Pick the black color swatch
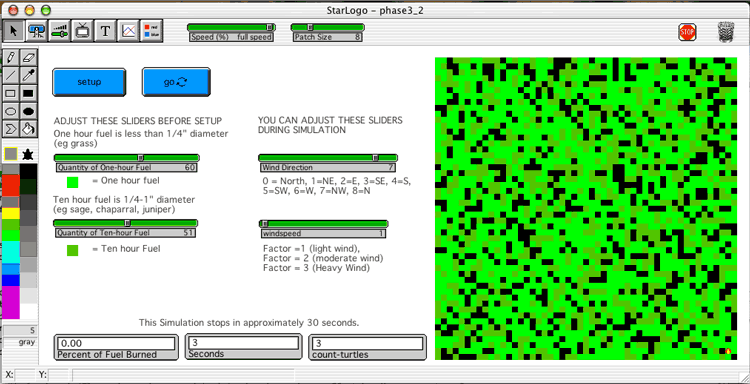750x384 pixels. coord(28,171)
